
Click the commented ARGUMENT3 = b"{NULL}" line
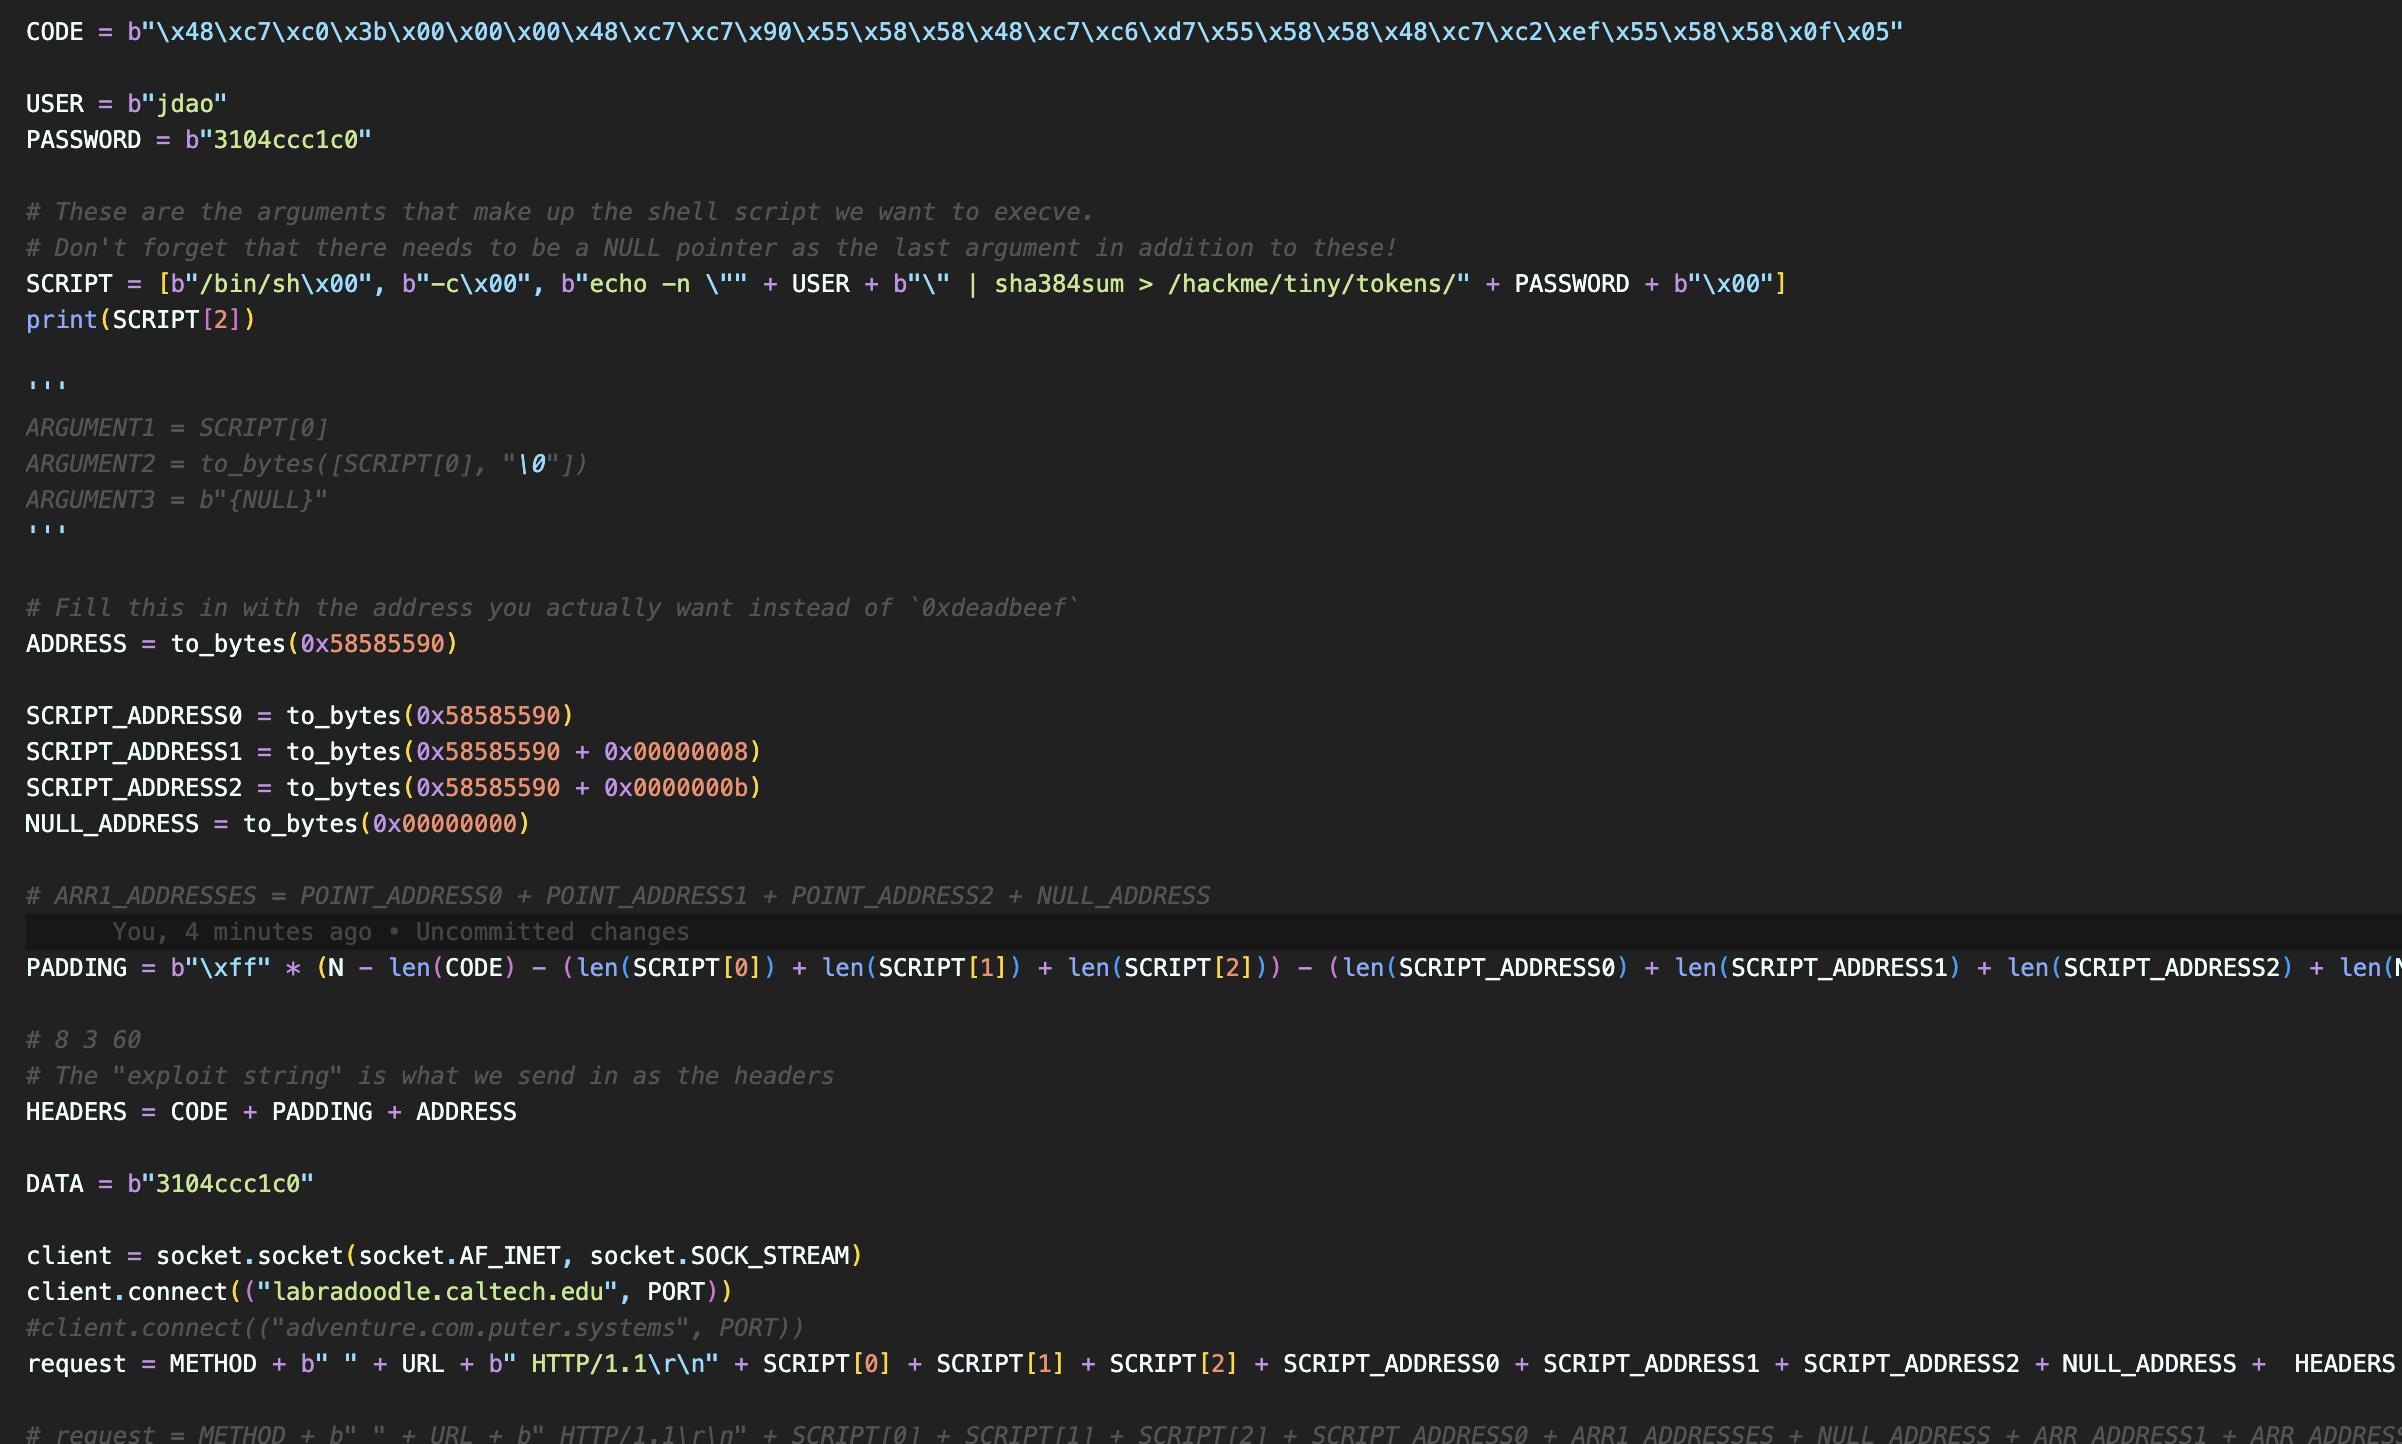point(177,500)
